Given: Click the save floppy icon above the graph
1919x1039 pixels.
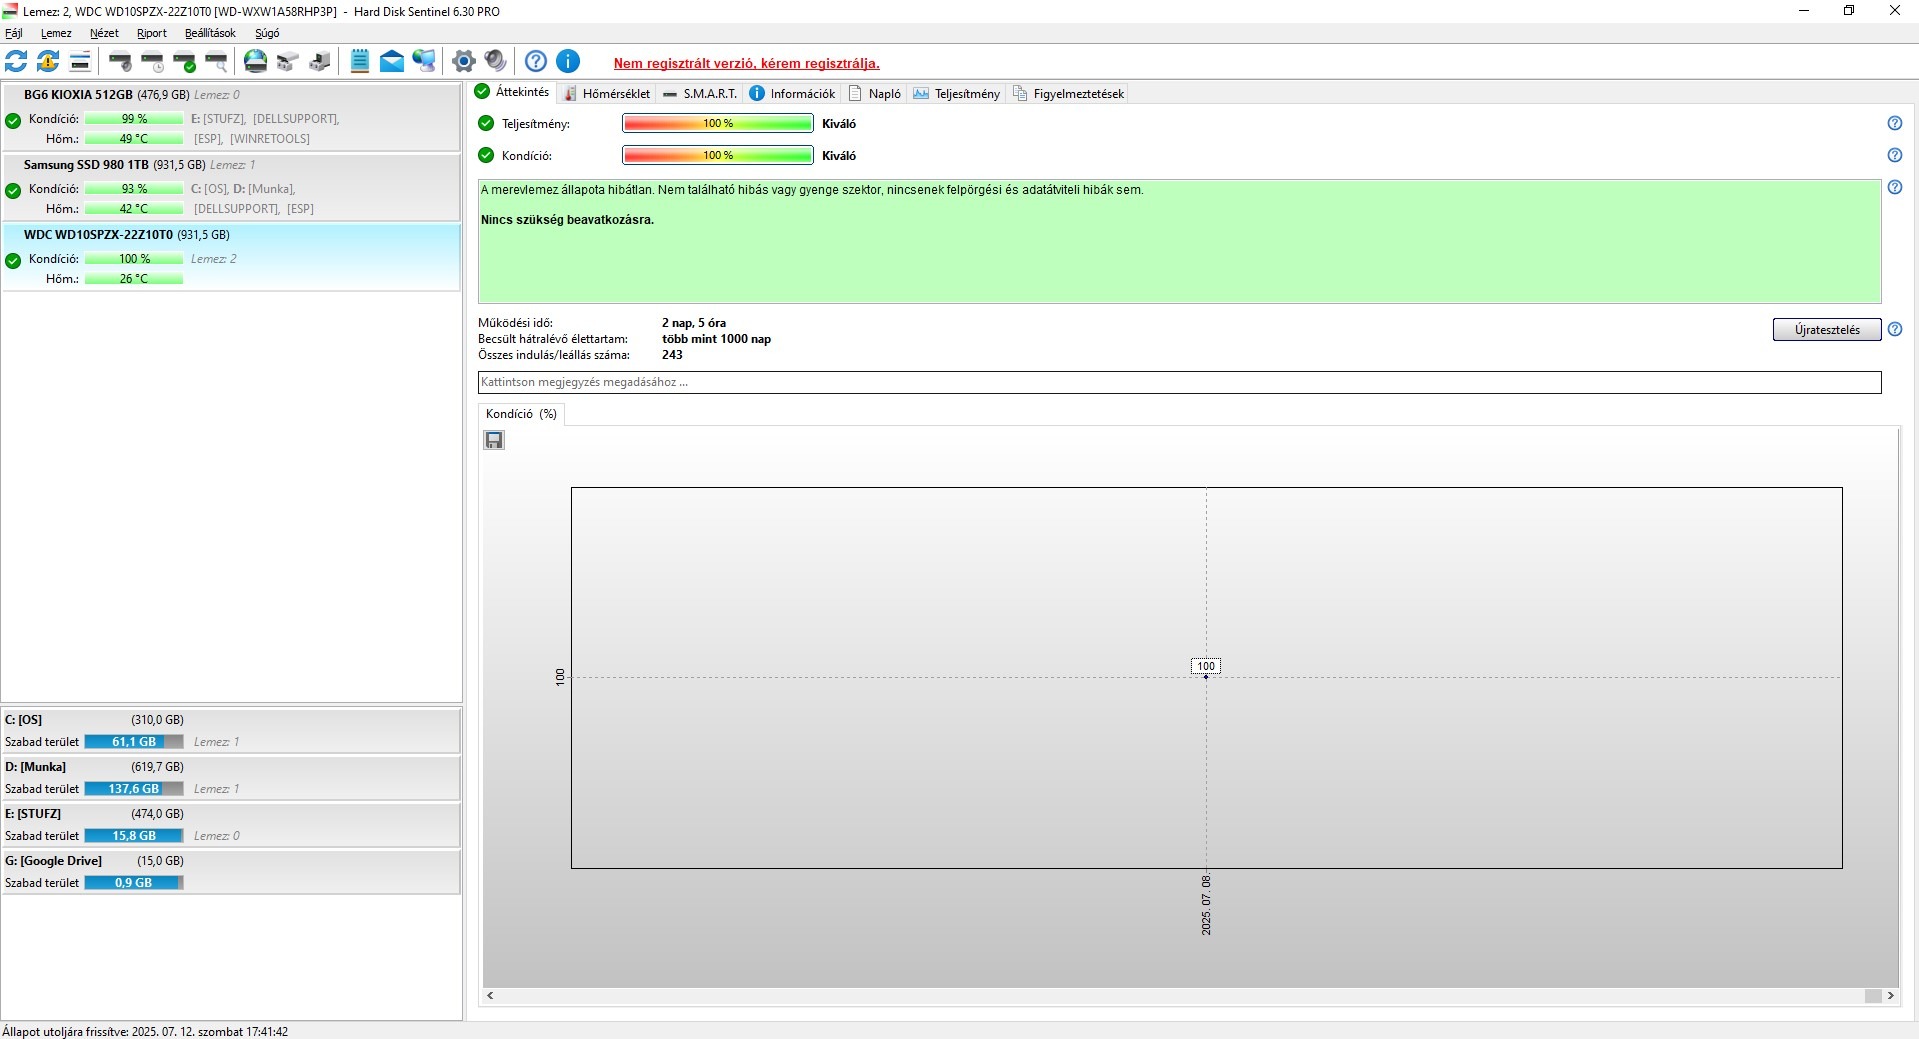Looking at the screenshot, I should tap(494, 440).
